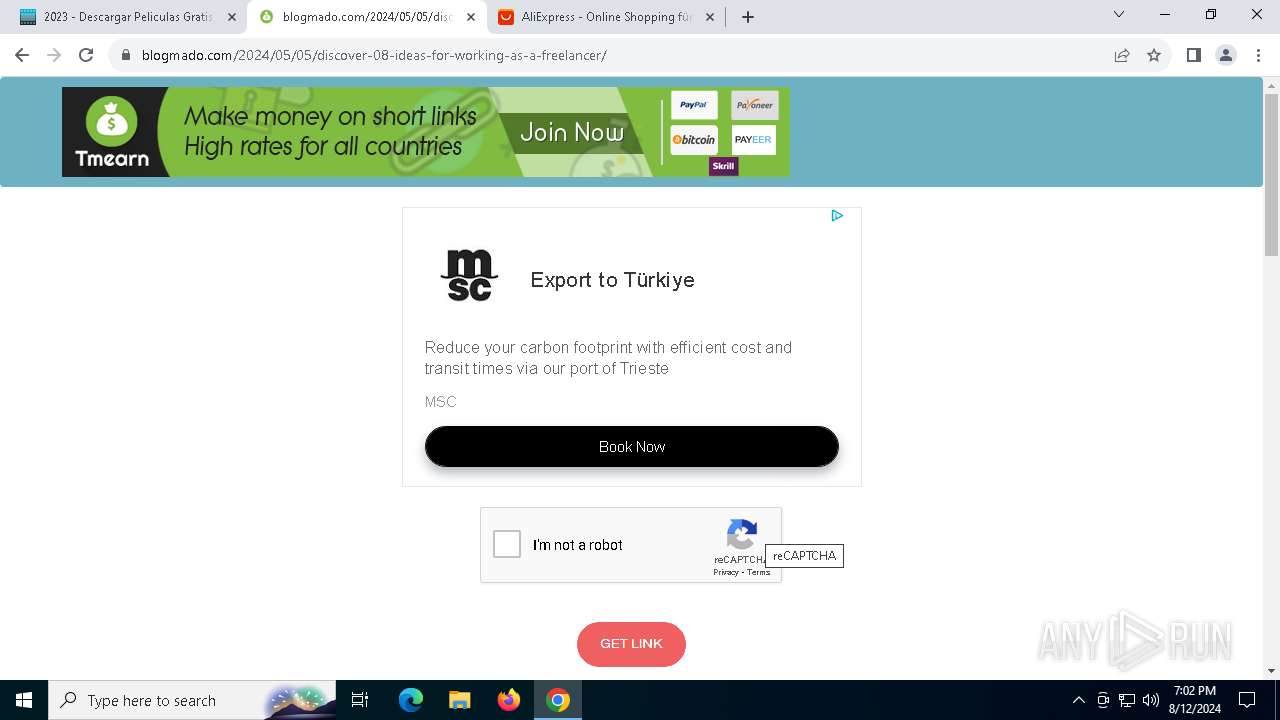
Task: Click the MSC advertiser name
Action: pyautogui.click(x=440, y=402)
